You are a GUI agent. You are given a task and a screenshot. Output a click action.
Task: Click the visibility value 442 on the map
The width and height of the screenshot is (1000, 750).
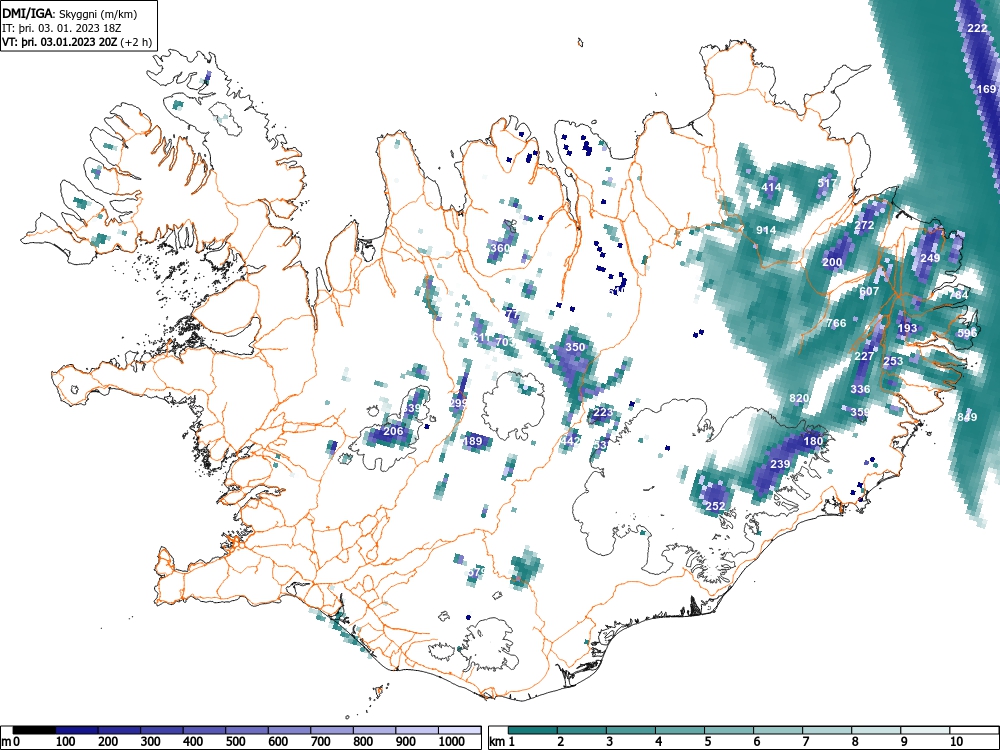[570, 440]
